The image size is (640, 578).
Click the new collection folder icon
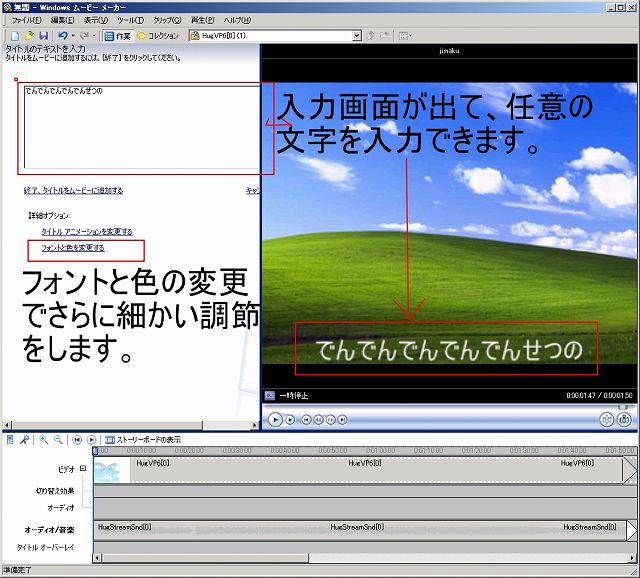click(x=384, y=36)
